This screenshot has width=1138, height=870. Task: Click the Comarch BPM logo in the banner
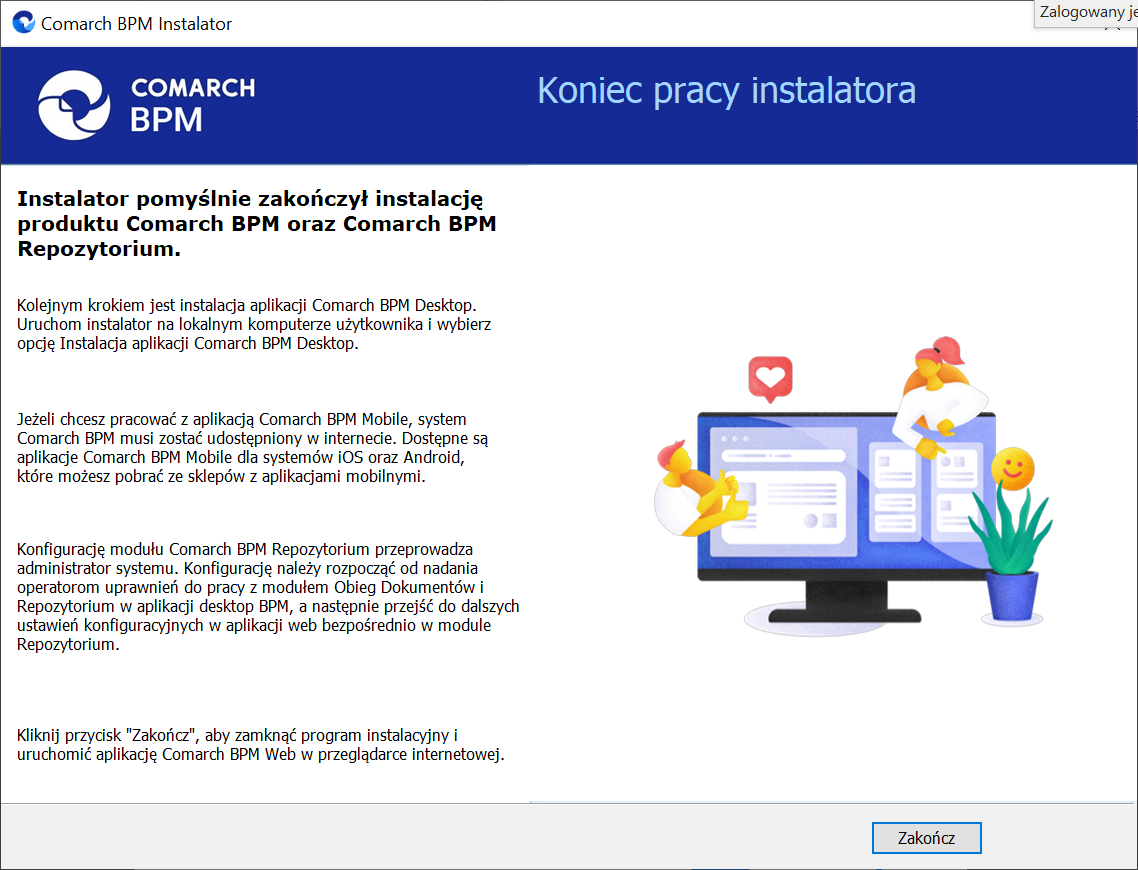point(147,105)
